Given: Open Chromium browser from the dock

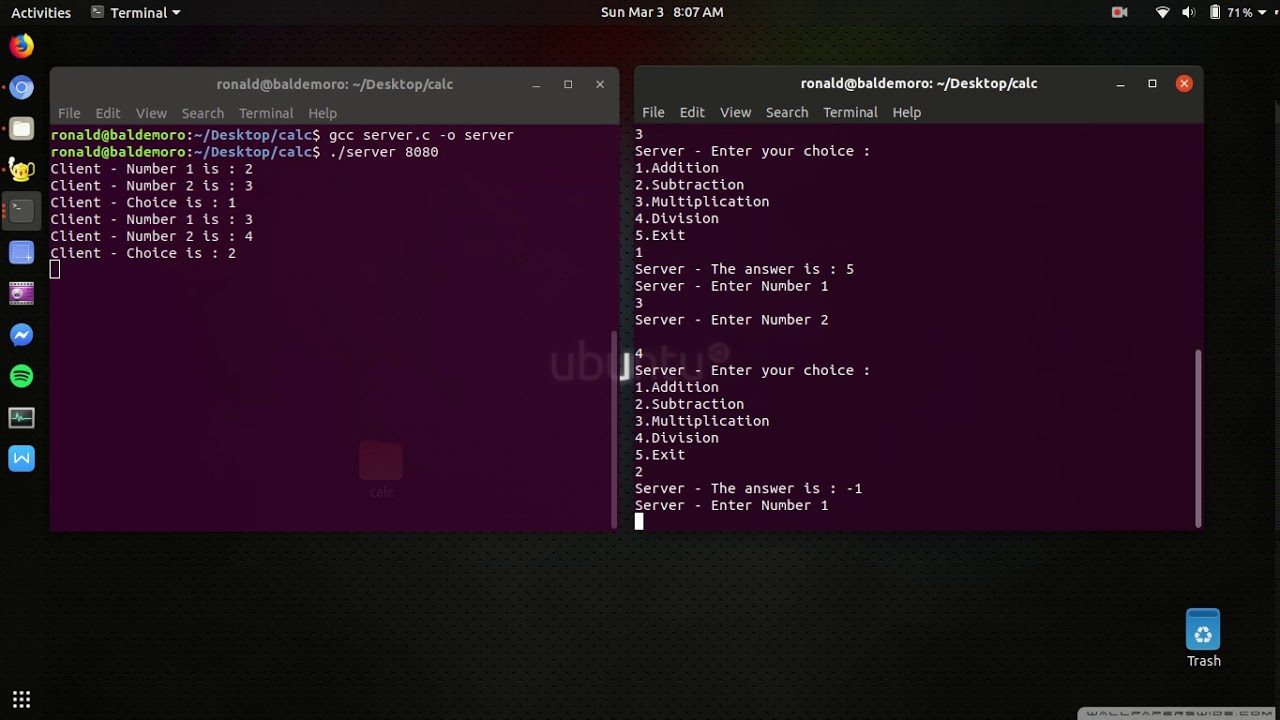Looking at the screenshot, I should 21,88.
